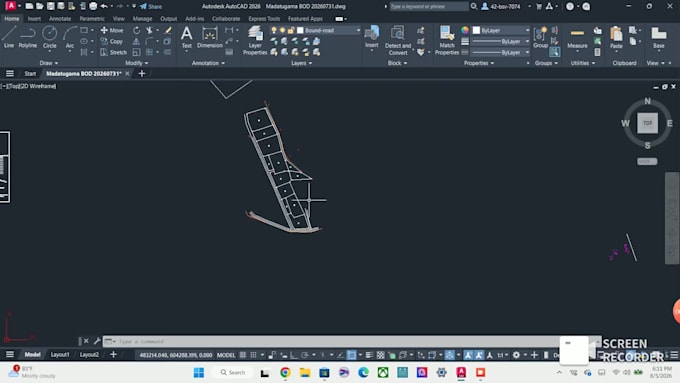Screen dimensions: 680x383
Task: Expand the Modify panel
Action: tap(137, 63)
